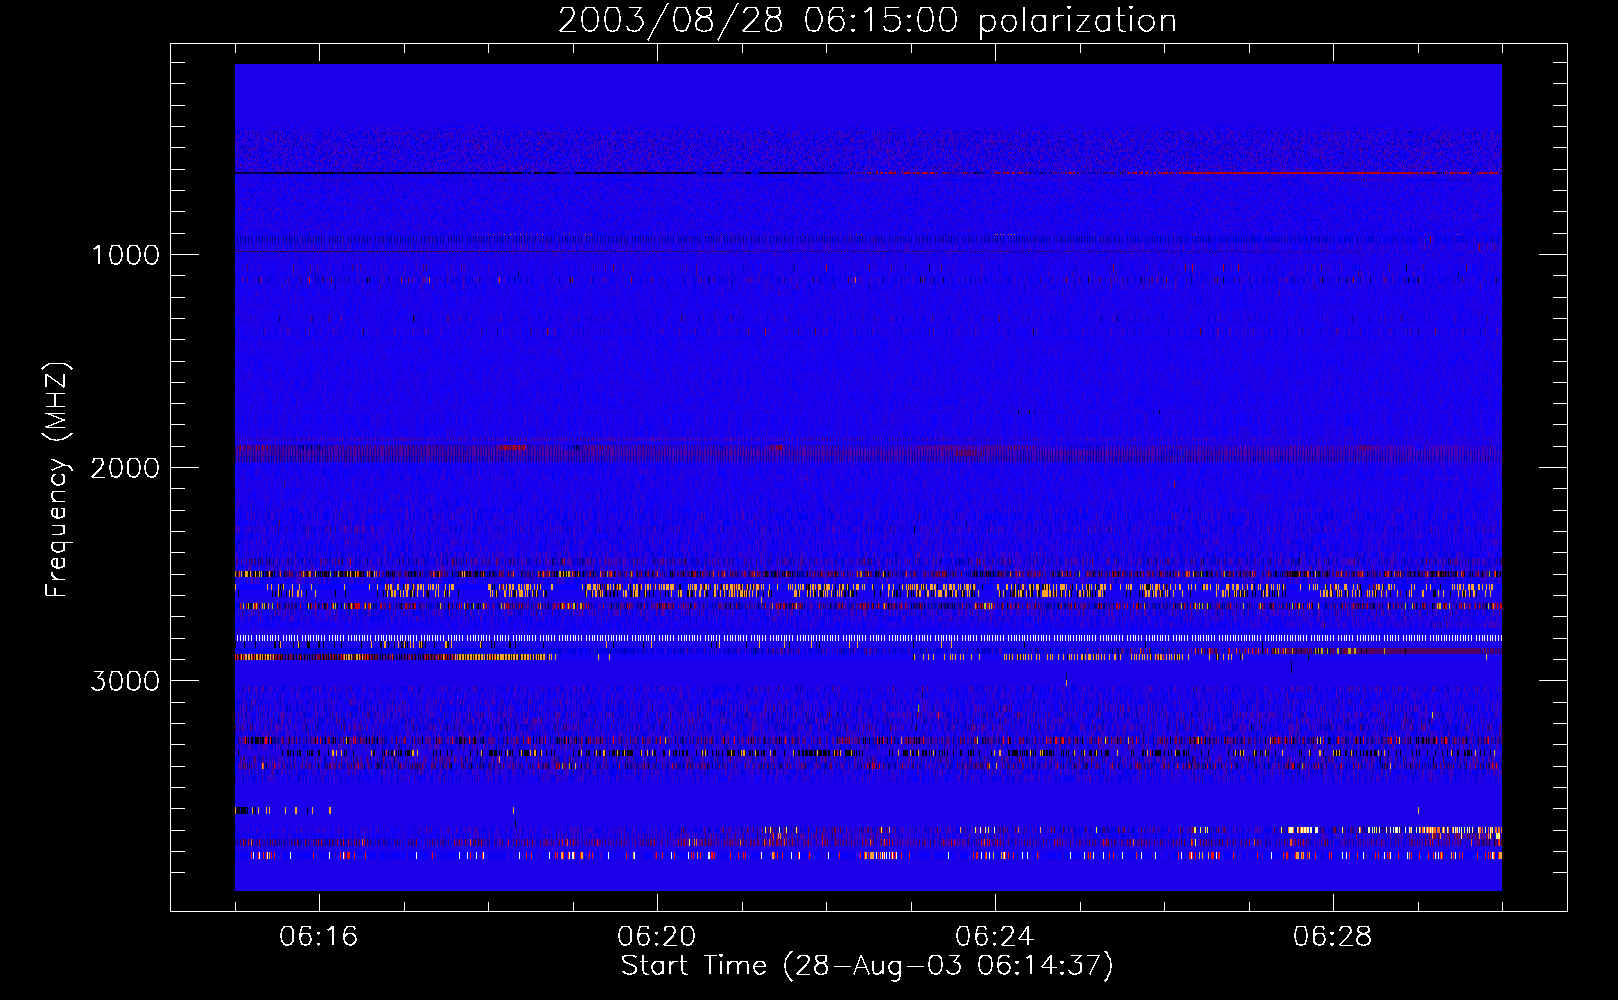The image size is (1618, 1000).
Task: Click the '1000' frequency axis label
Action: point(125,255)
